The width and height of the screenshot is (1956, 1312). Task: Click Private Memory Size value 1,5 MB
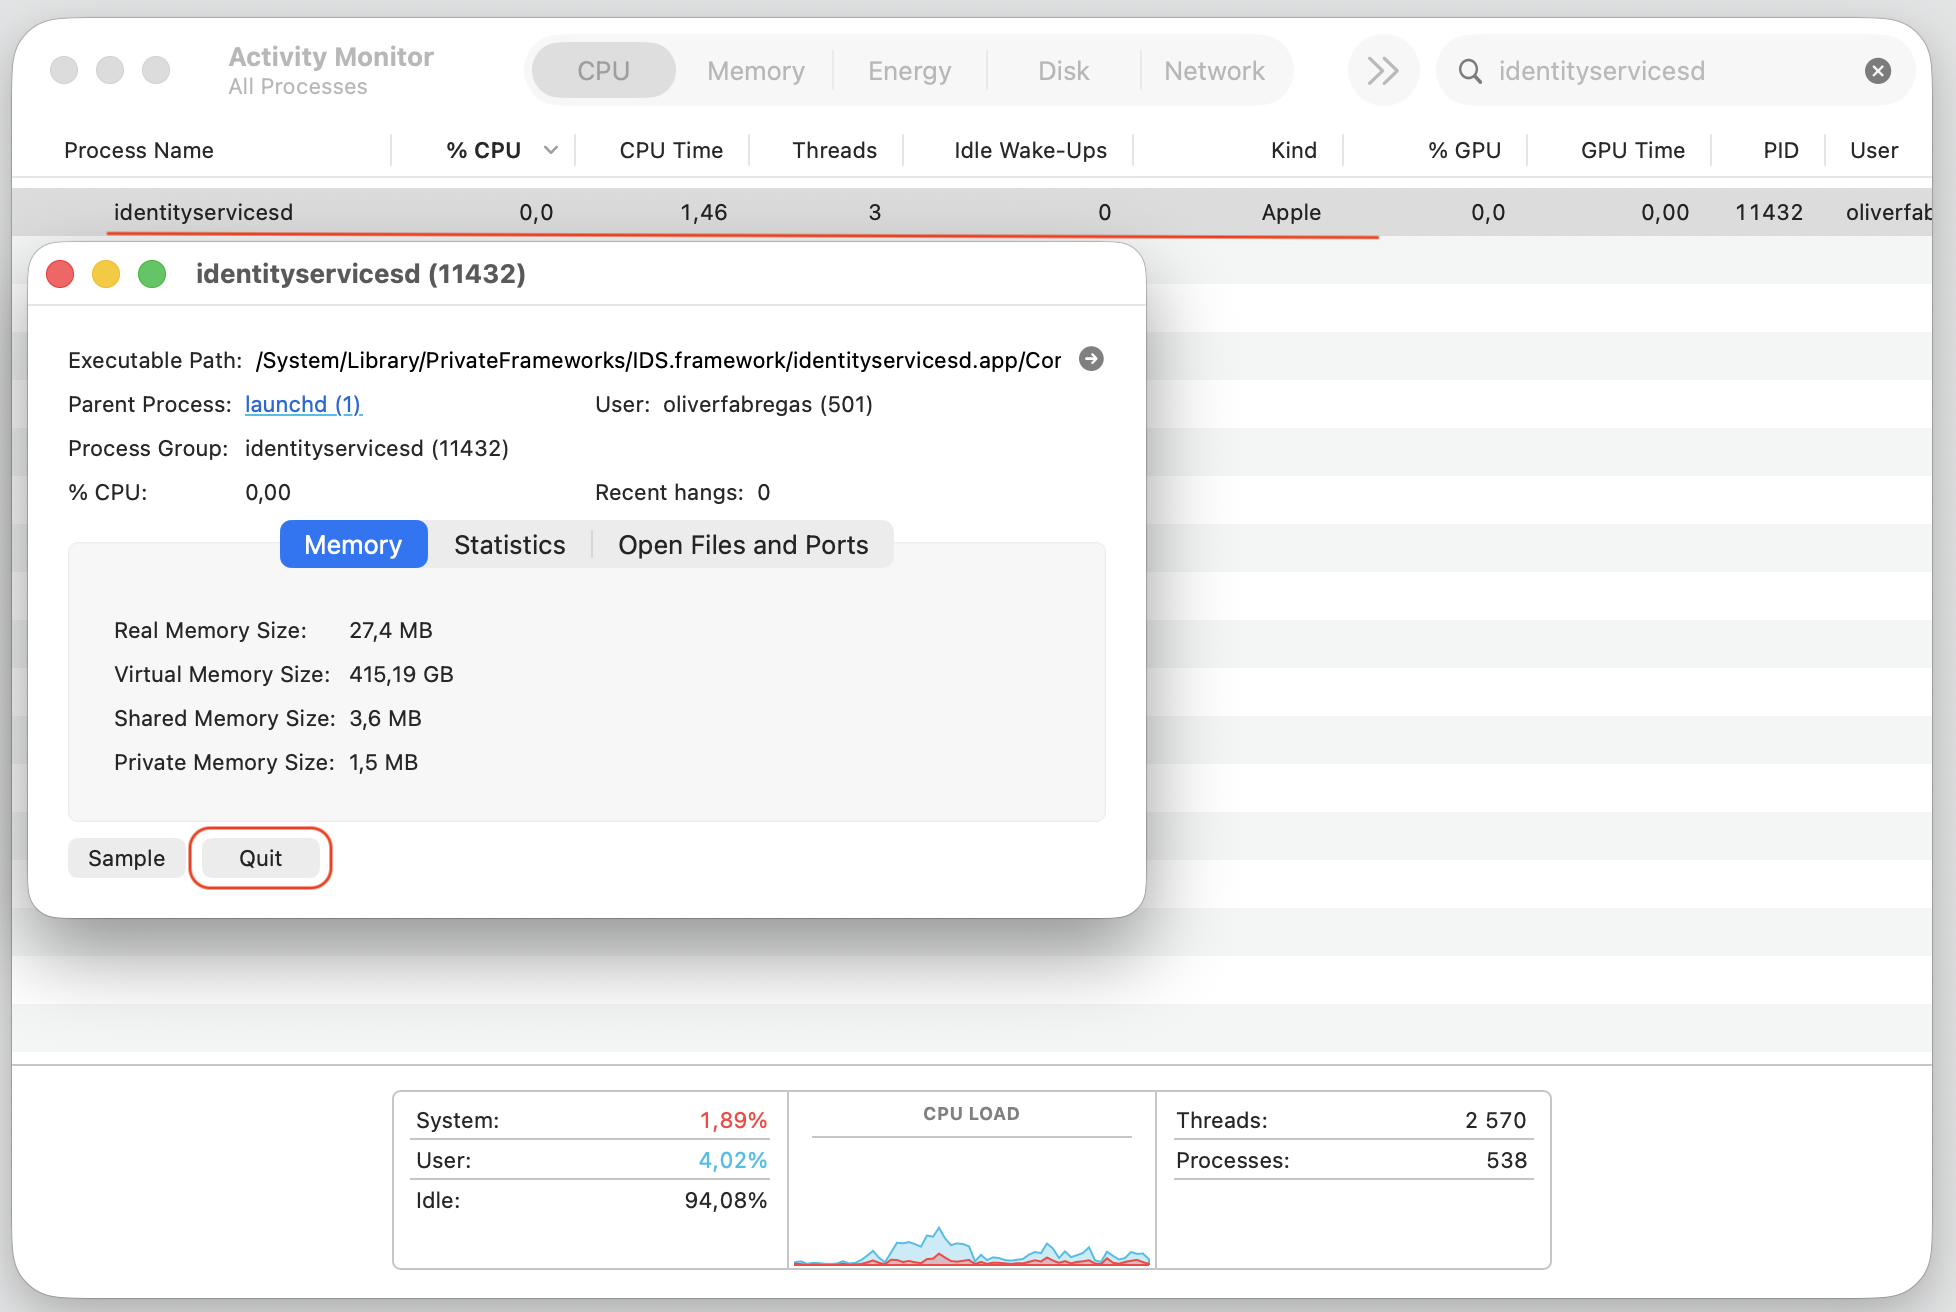tap(383, 762)
